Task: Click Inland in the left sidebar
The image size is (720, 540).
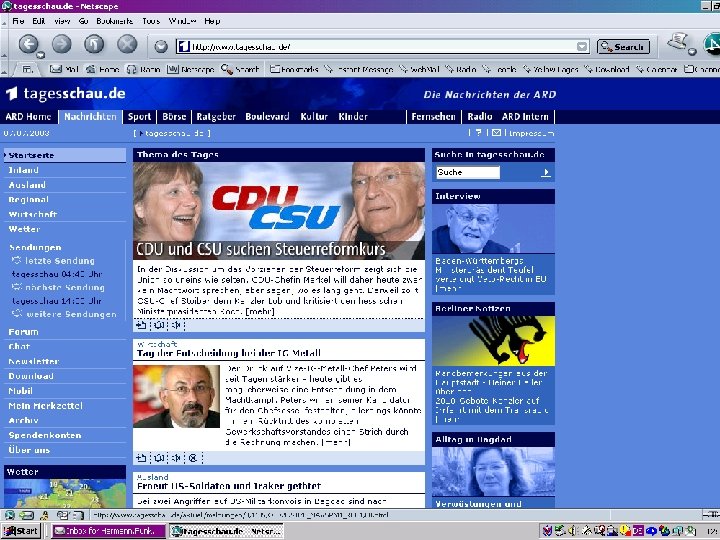Action: 23,170
